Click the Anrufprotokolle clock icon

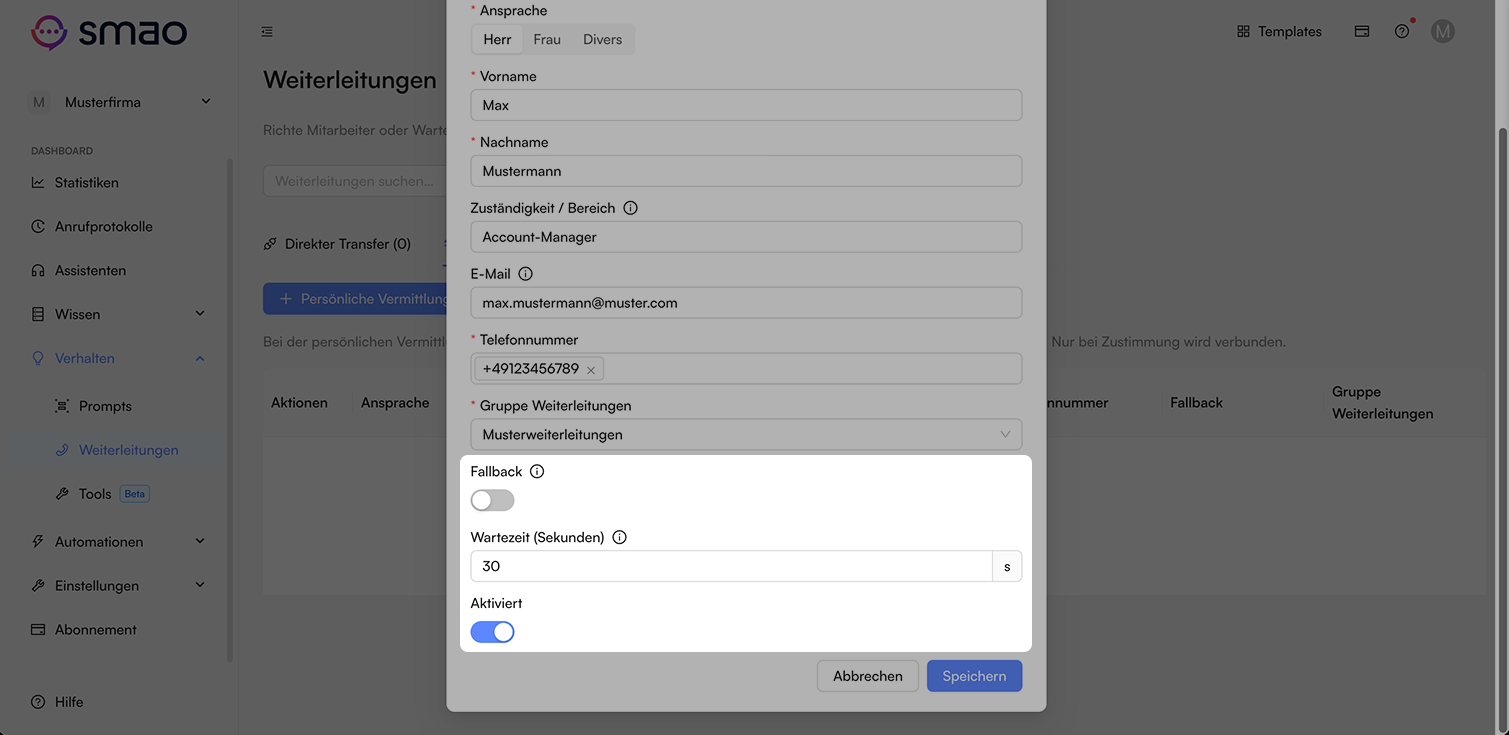click(x=38, y=227)
